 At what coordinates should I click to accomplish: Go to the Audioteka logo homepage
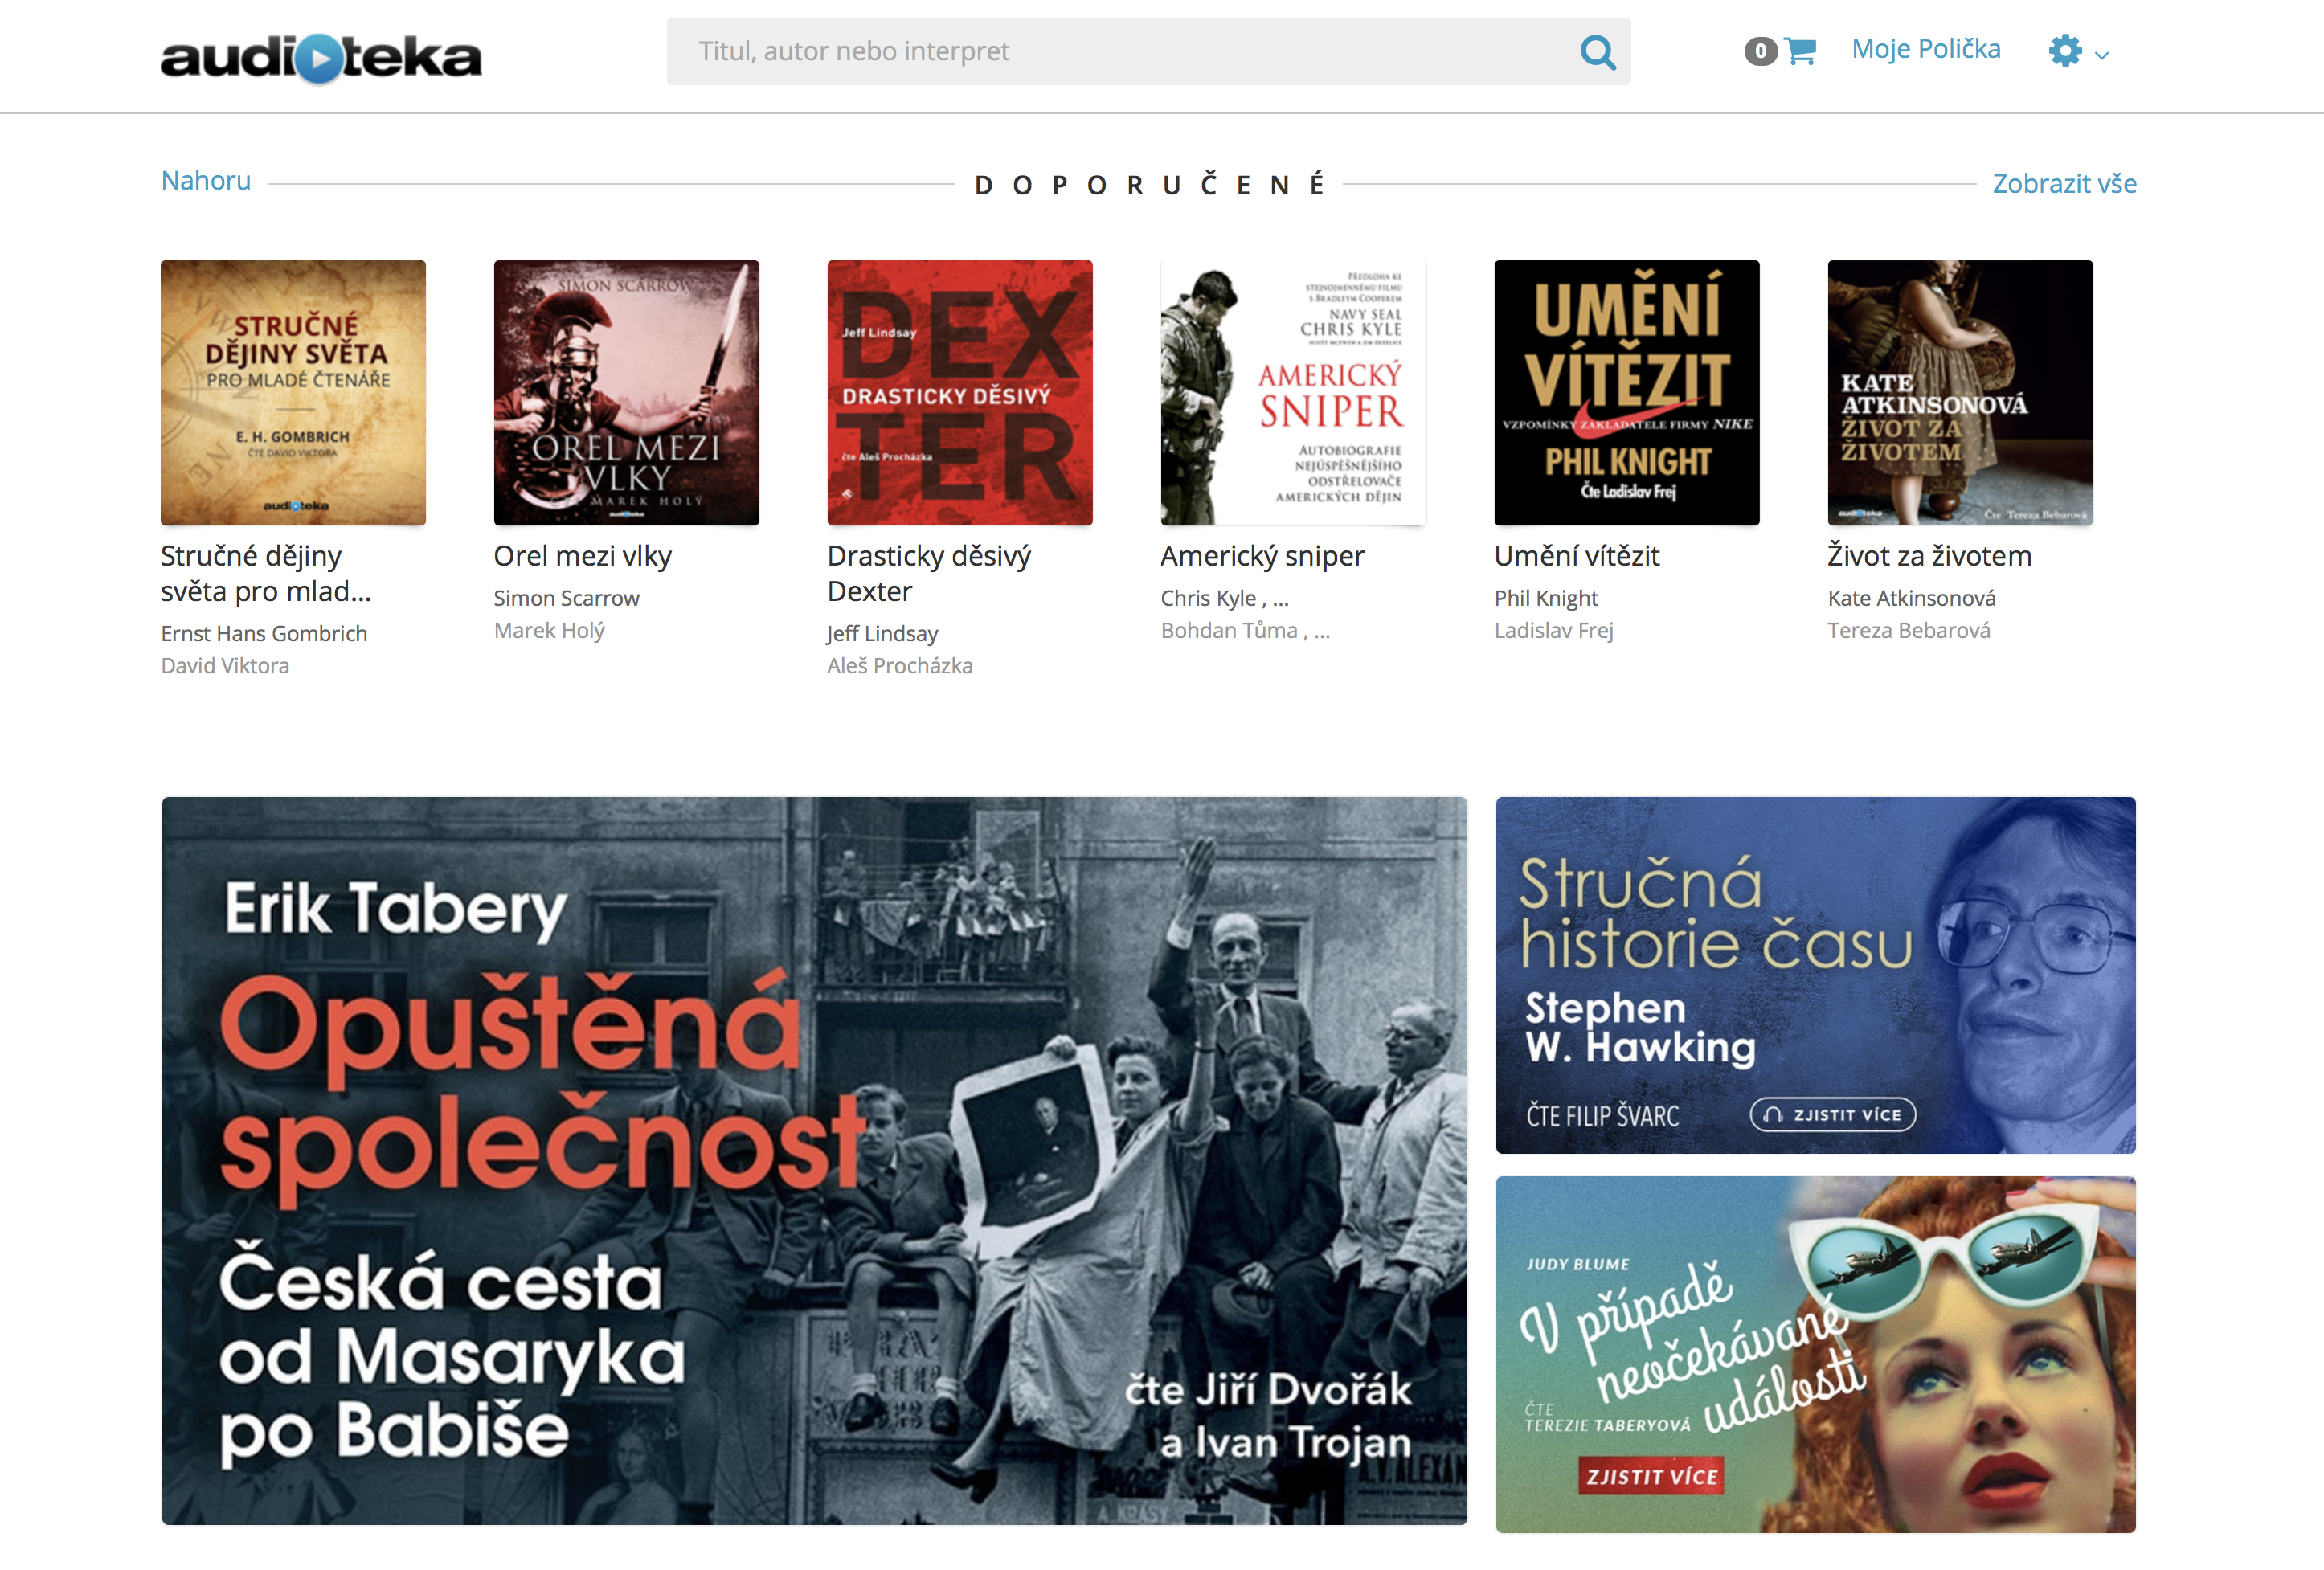click(x=321, y=58)
